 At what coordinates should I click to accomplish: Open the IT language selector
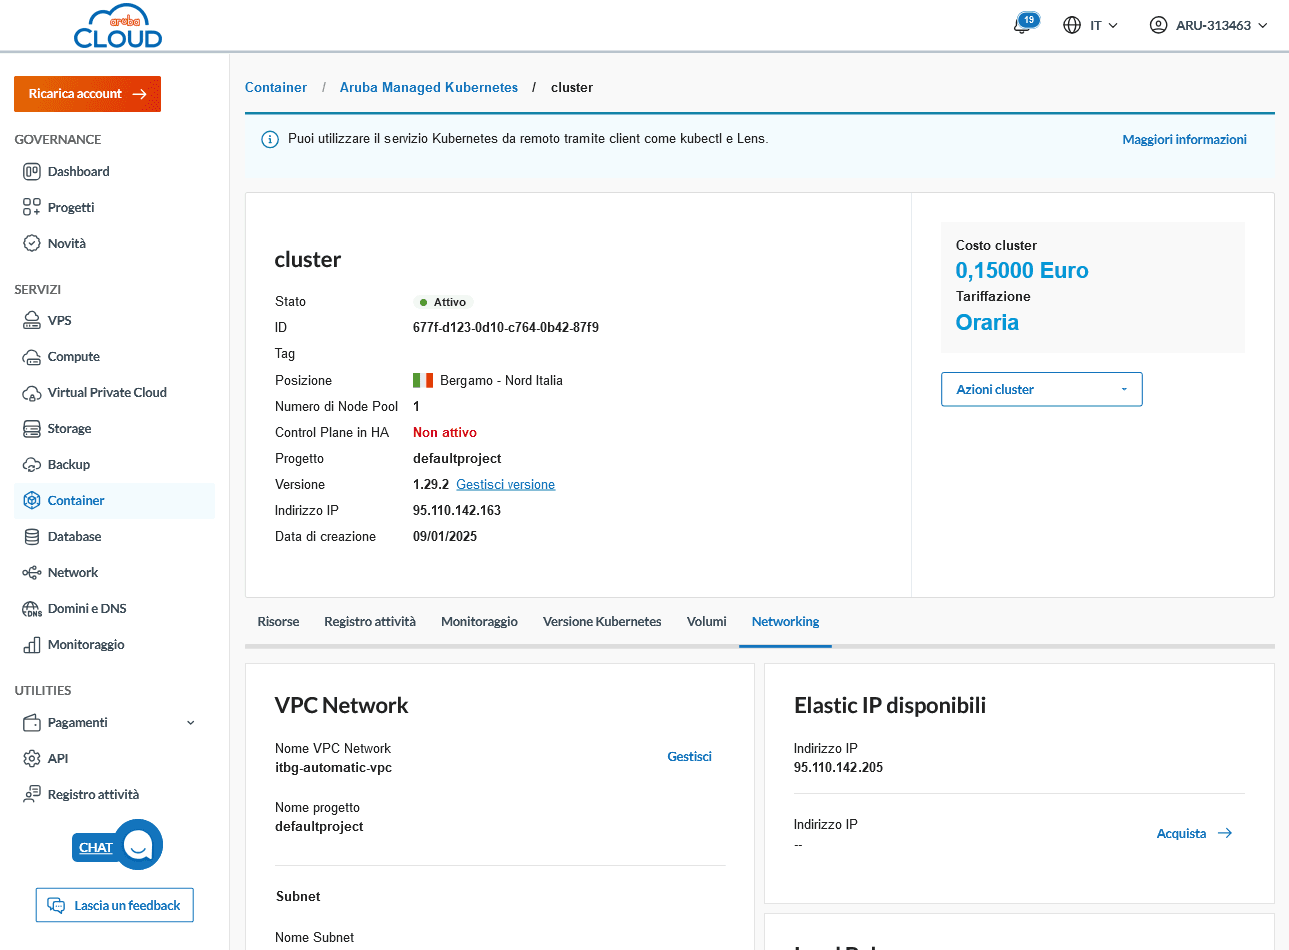pos(1090,25)
